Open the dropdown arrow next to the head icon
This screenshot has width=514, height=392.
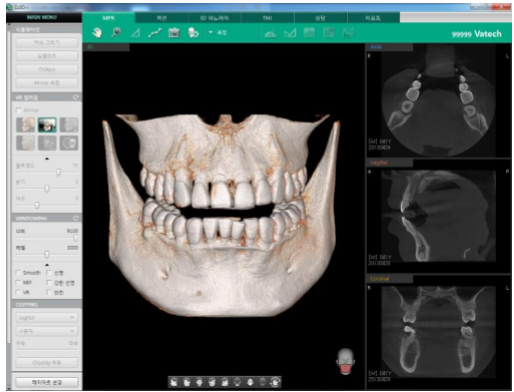tap(210, 32)
